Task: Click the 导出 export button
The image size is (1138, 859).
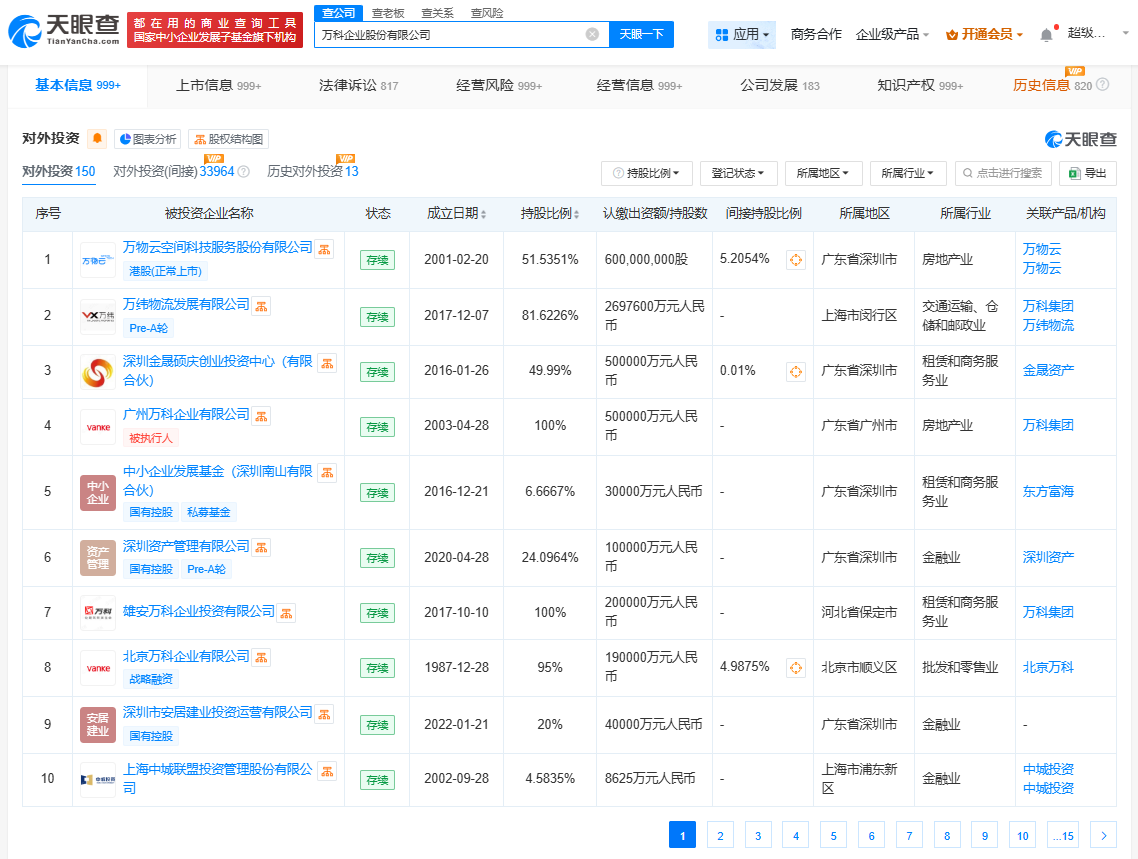Action: pyautogui.click(x=1087, y=173)
